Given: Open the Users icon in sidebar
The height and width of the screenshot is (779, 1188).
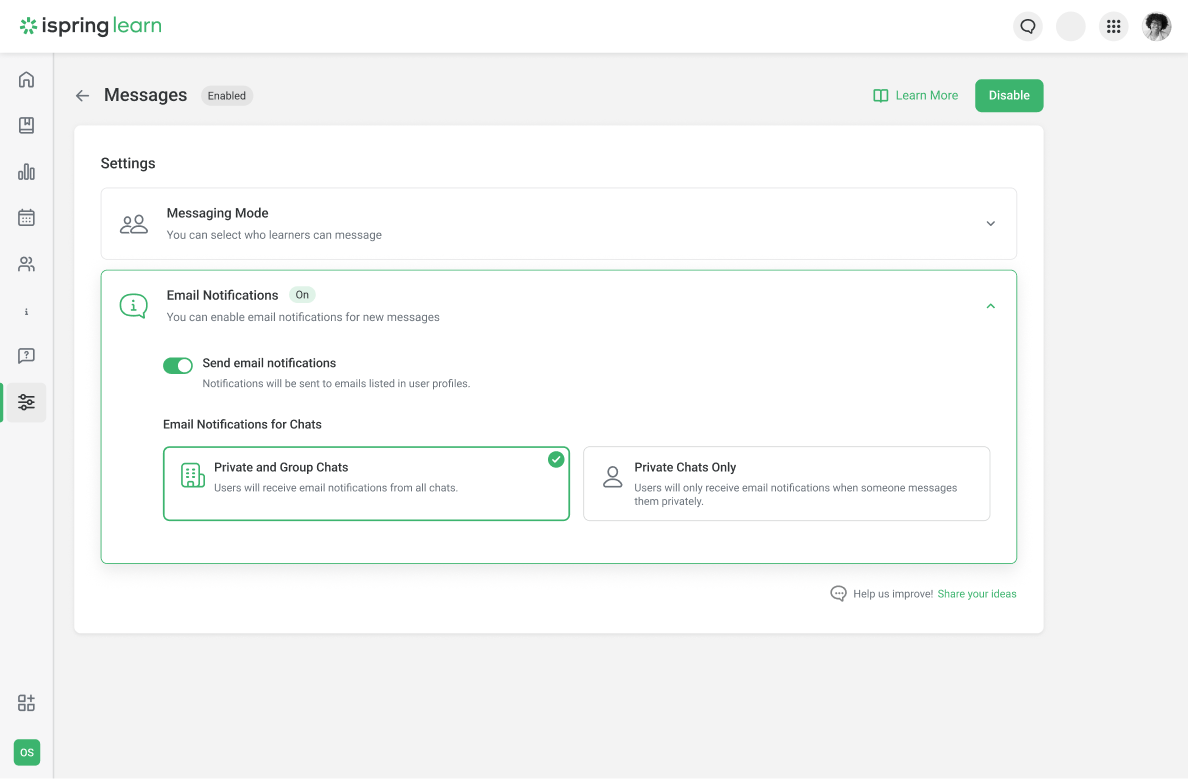Looking at the screenshot, I should click(x=26, y=264).
